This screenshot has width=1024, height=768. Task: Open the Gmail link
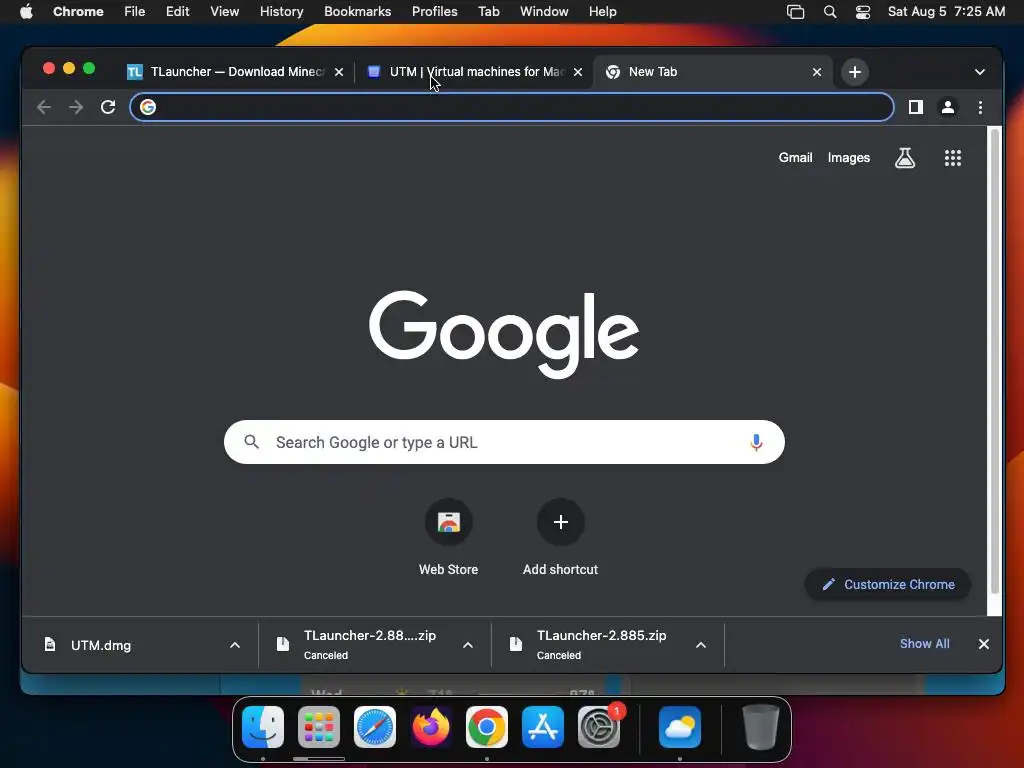point(795,157)
